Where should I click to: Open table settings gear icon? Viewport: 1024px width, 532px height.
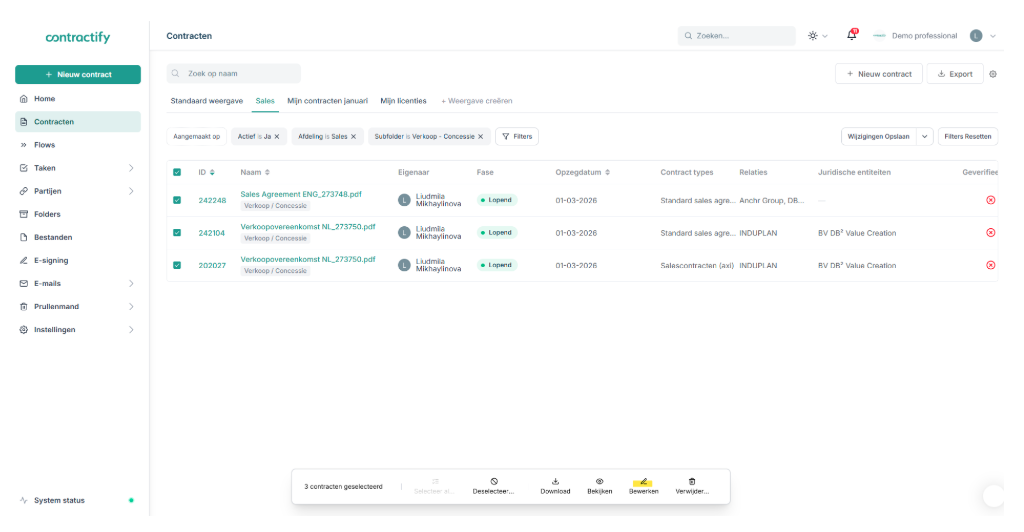[993, 74]
